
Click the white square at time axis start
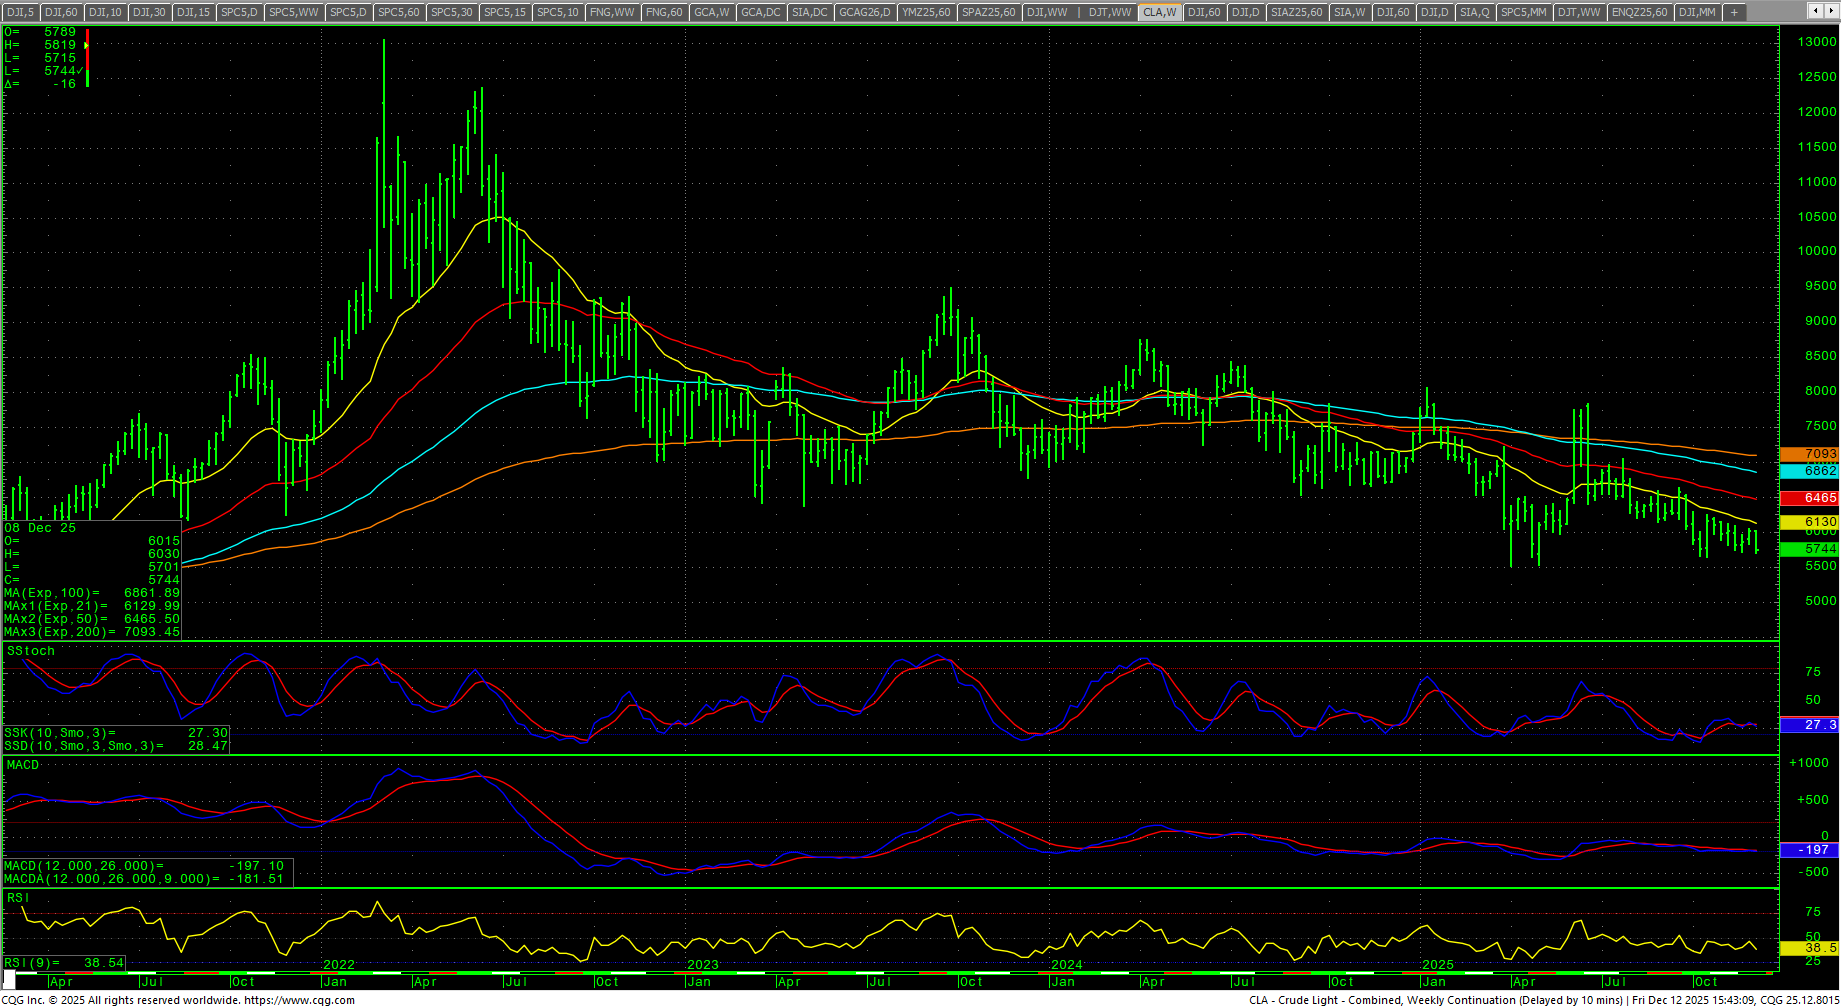(x=10, y=981)
